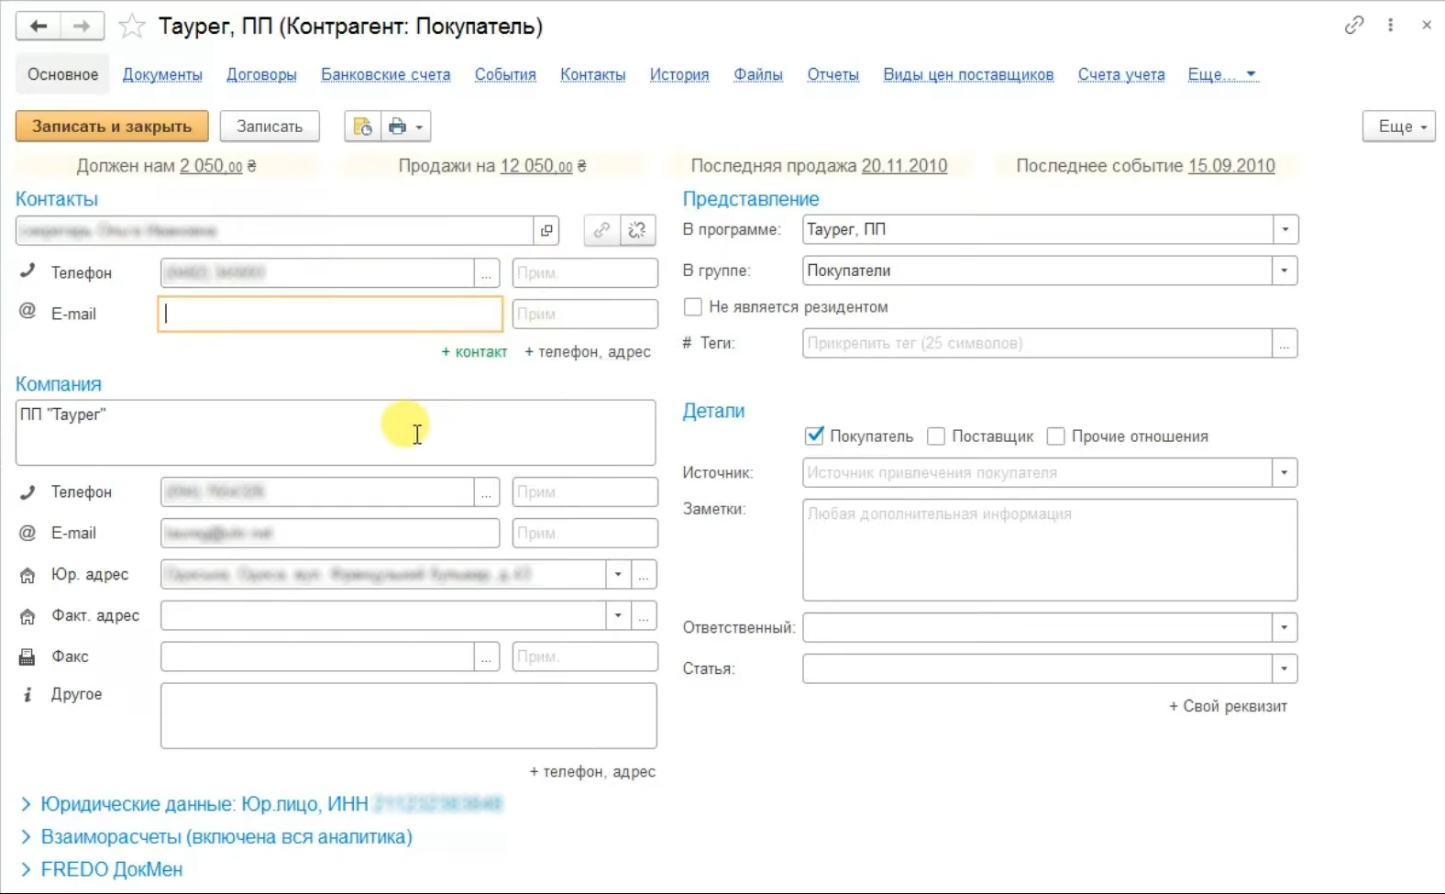This screenshot has width=1445, height=894.
Task: Open the Ответственный dropdown arrow
Action: 1285,628
